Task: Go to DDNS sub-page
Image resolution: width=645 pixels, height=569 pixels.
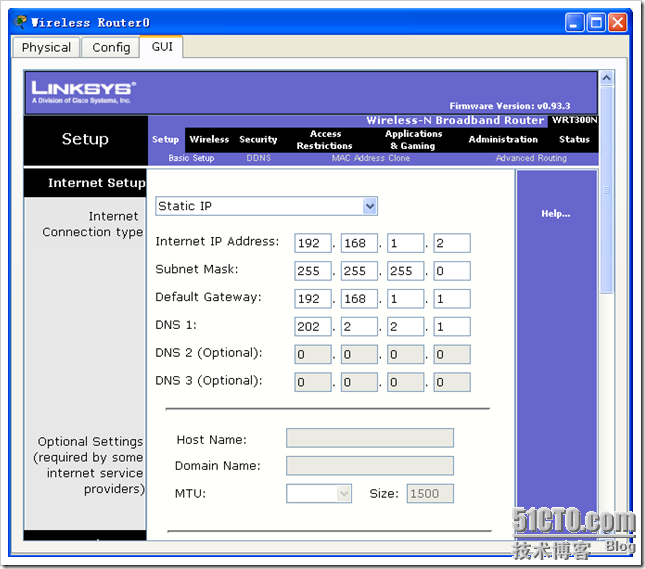Action: click(259, 158)
